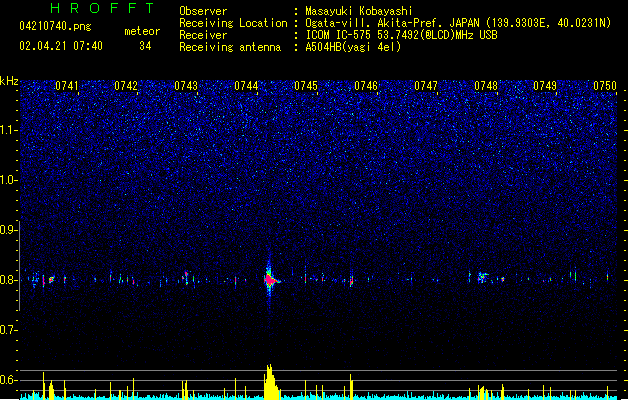Image resolution: width=629 pixels, height=400 pixels.
Task: Click the date stamp 02.04.21 07:40
Action: 61,46
